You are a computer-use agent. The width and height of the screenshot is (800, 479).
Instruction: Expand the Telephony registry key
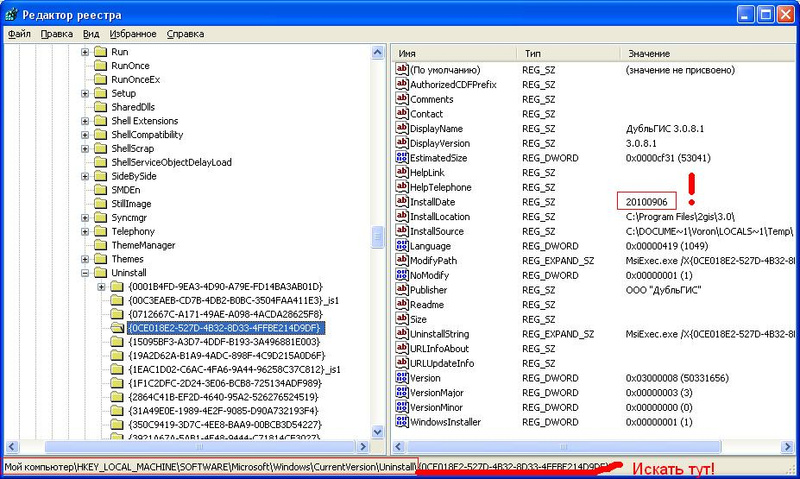[x=85, y=231]
